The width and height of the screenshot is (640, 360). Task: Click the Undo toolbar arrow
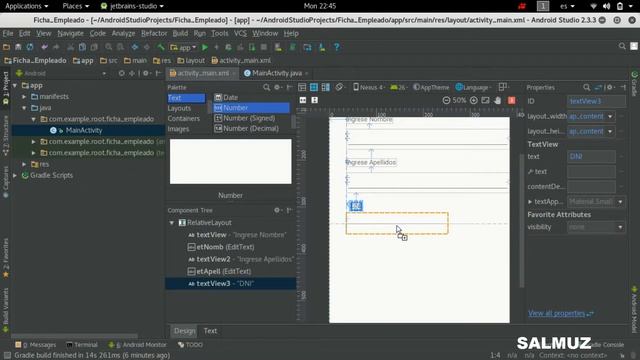(x=44, y=47)
